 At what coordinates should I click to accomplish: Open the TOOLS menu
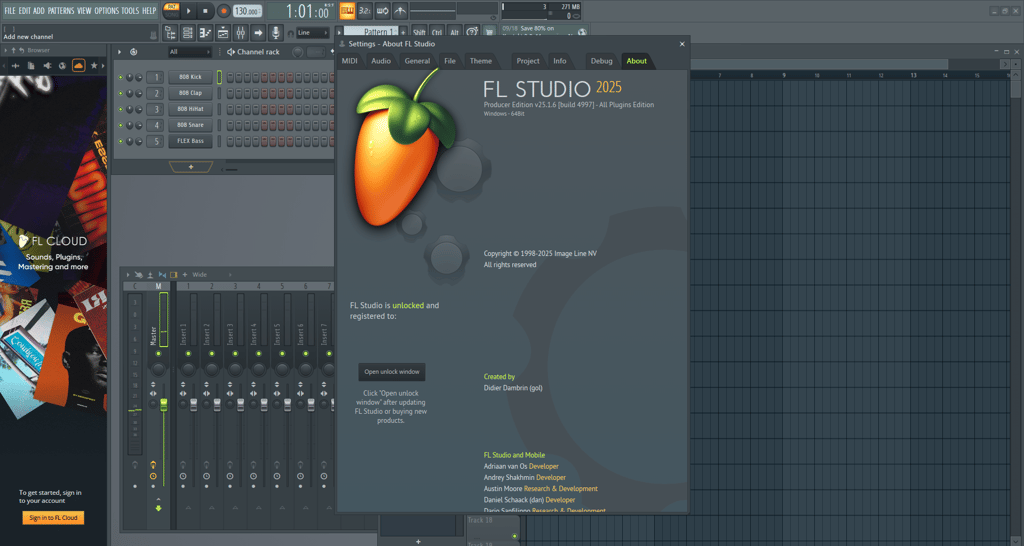click(130, 10)
